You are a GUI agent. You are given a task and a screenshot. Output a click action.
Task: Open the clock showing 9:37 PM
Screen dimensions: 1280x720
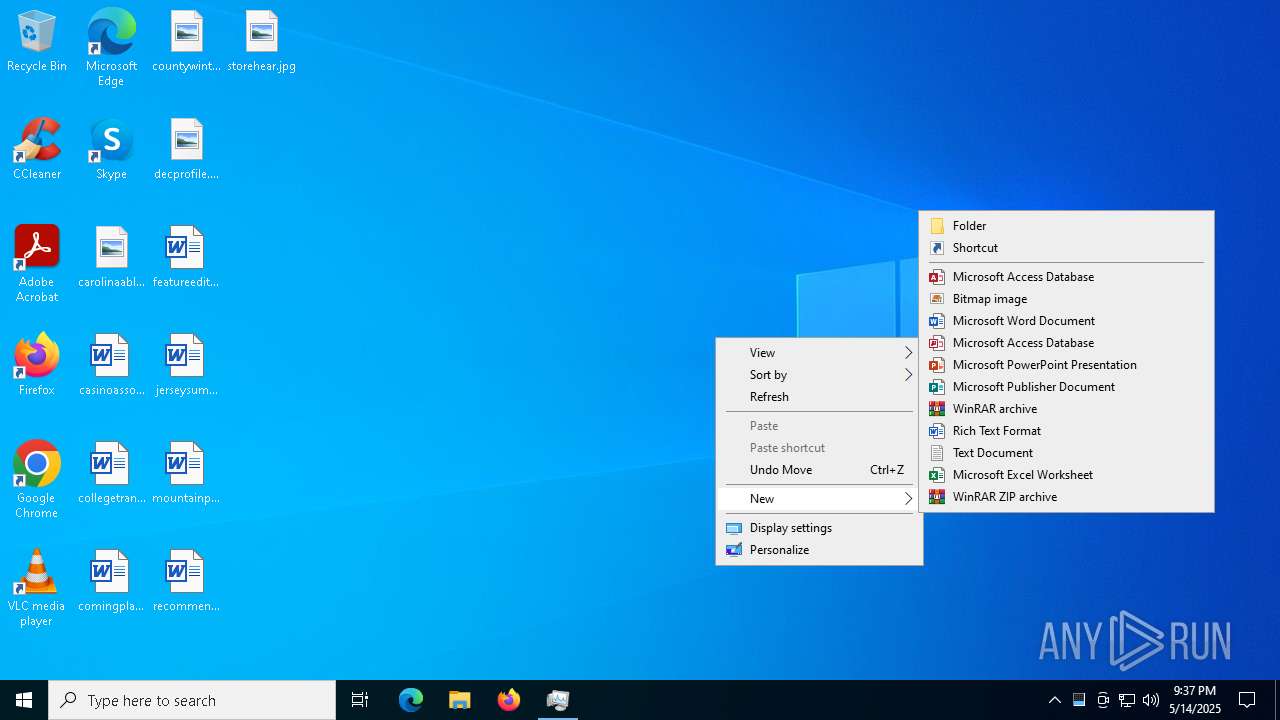click(1197, 700)
